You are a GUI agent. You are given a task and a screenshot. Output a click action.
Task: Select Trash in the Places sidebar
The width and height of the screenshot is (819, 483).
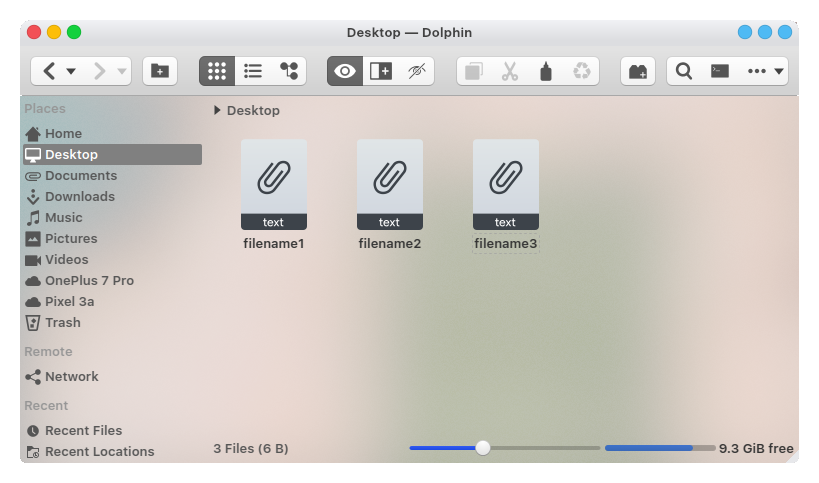coord(62,323)
